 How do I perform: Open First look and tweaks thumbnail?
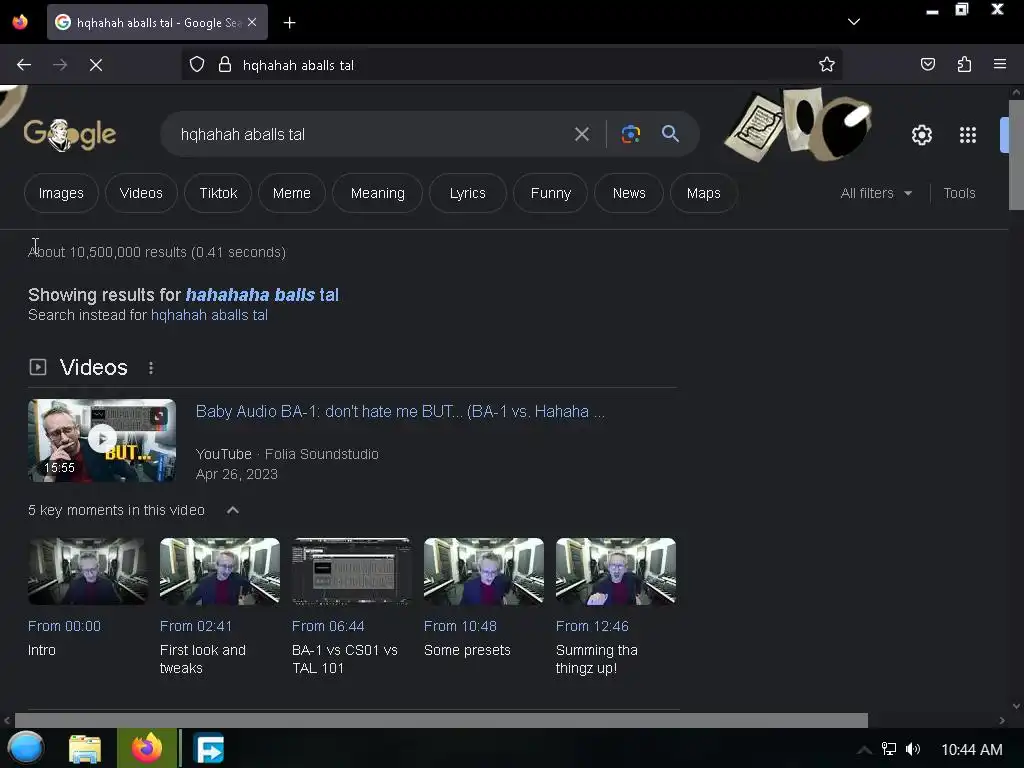219,571
